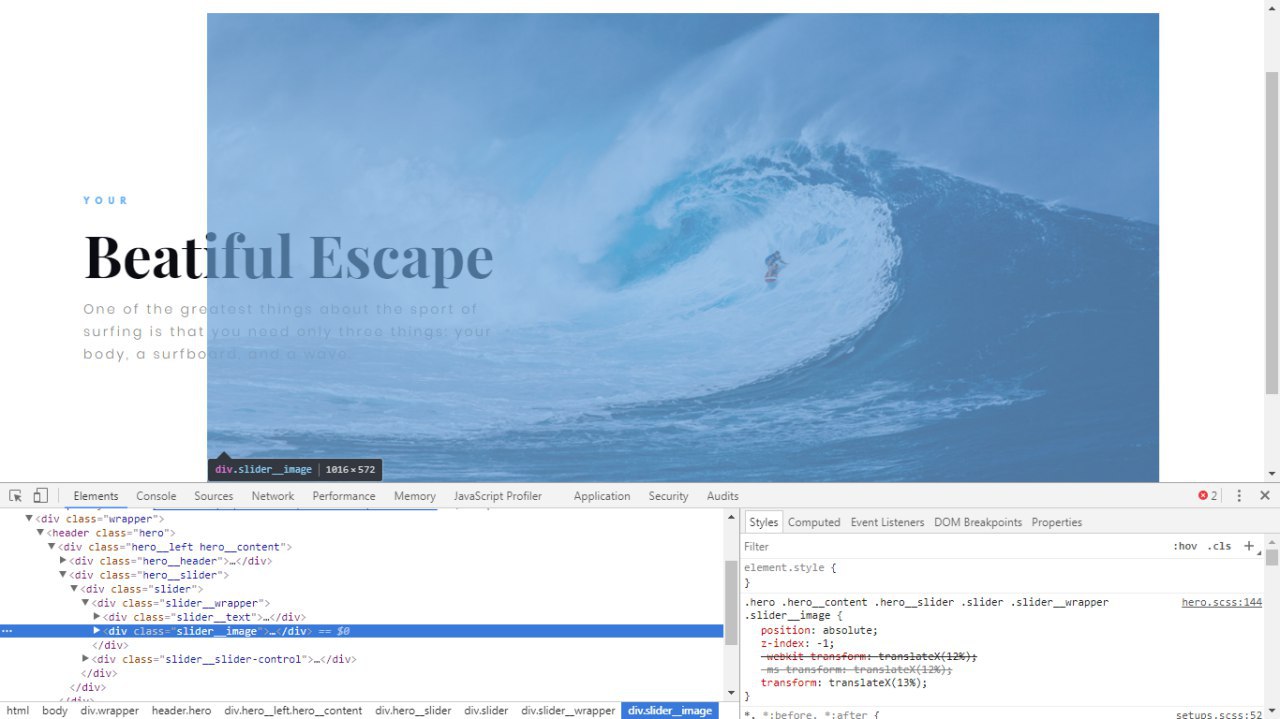Open the JavaScript Profiler tab
Viewport: 1280px width, 719px height.
click(498, 496)
